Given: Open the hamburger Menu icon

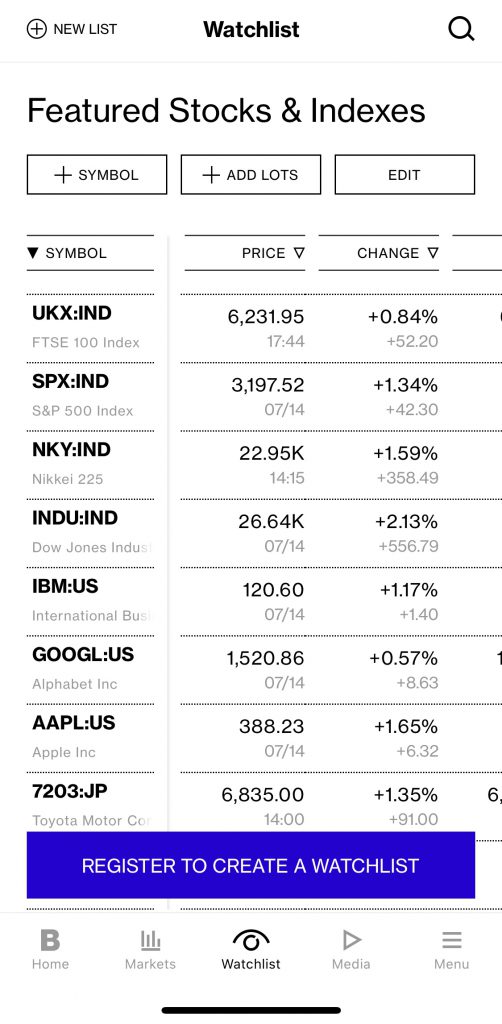Looking at the screenshot, I should click(x=452, y=940).
